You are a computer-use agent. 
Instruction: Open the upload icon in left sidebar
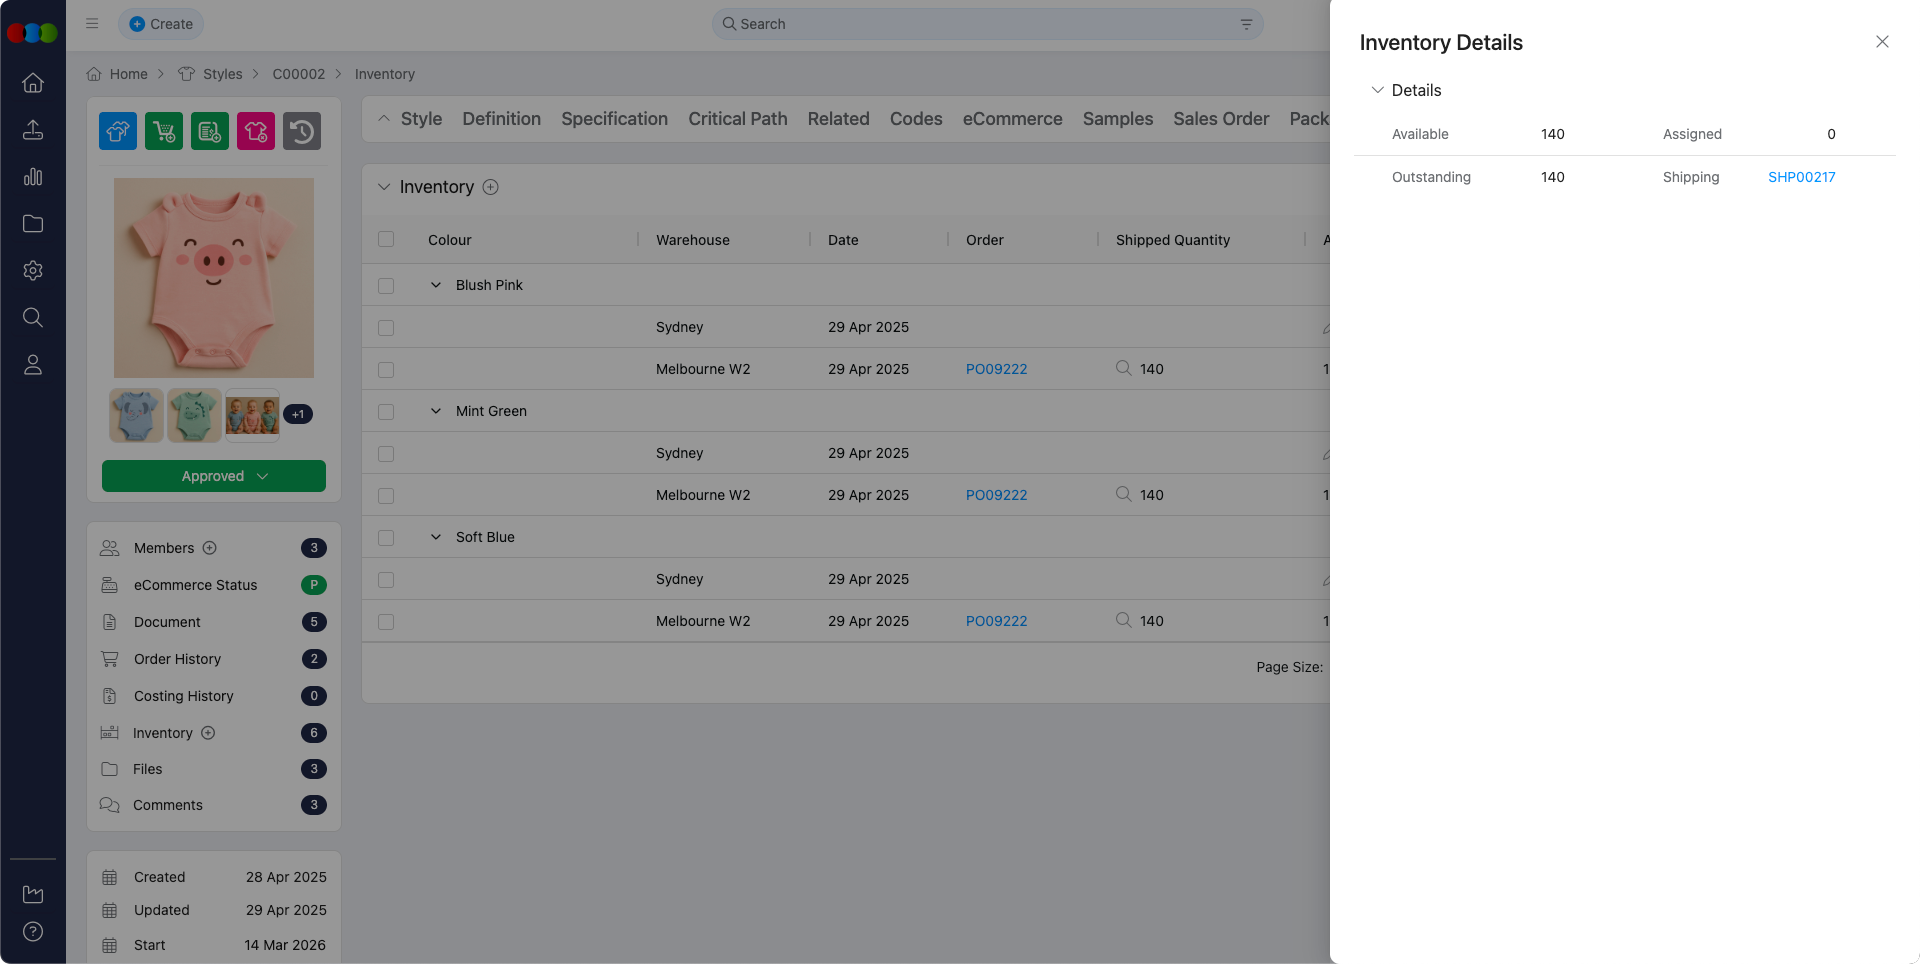33,130
